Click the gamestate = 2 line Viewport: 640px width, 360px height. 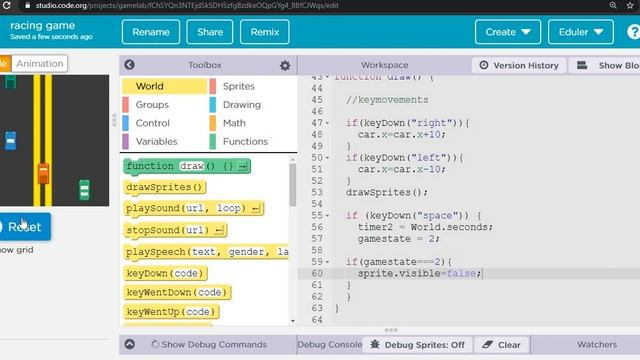(398, 239)
